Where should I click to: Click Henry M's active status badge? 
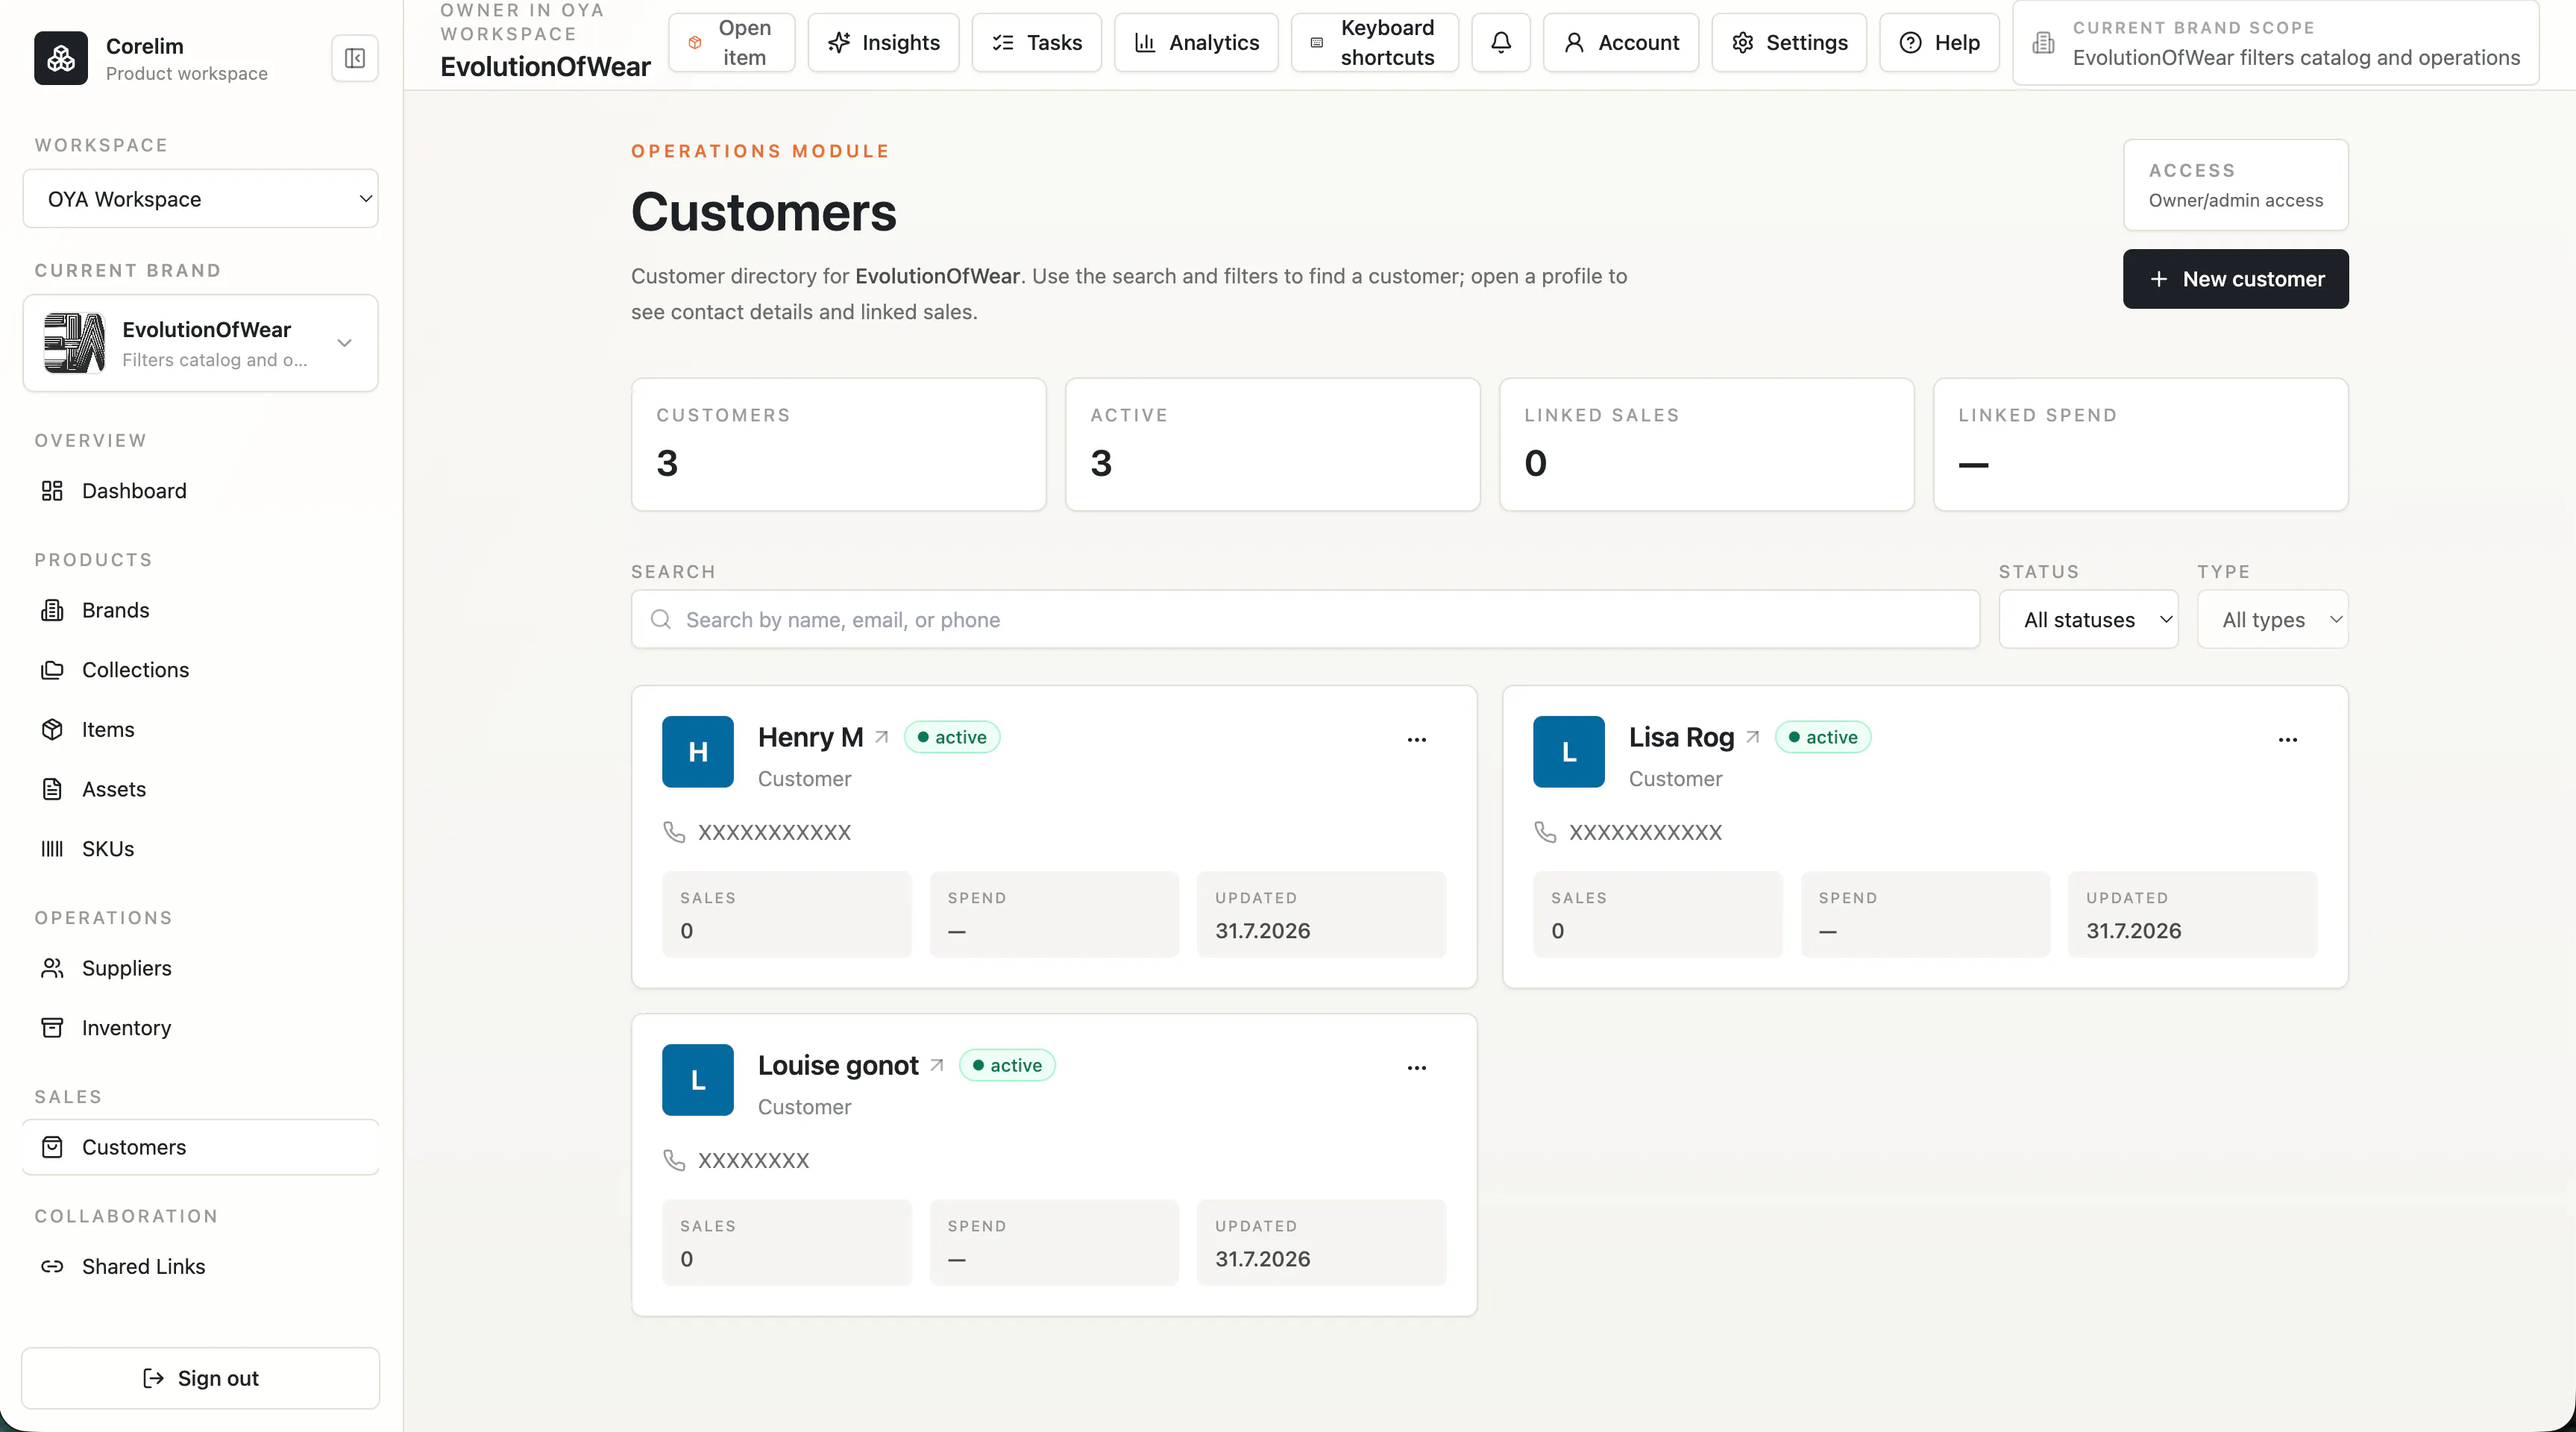pos(951,737)
